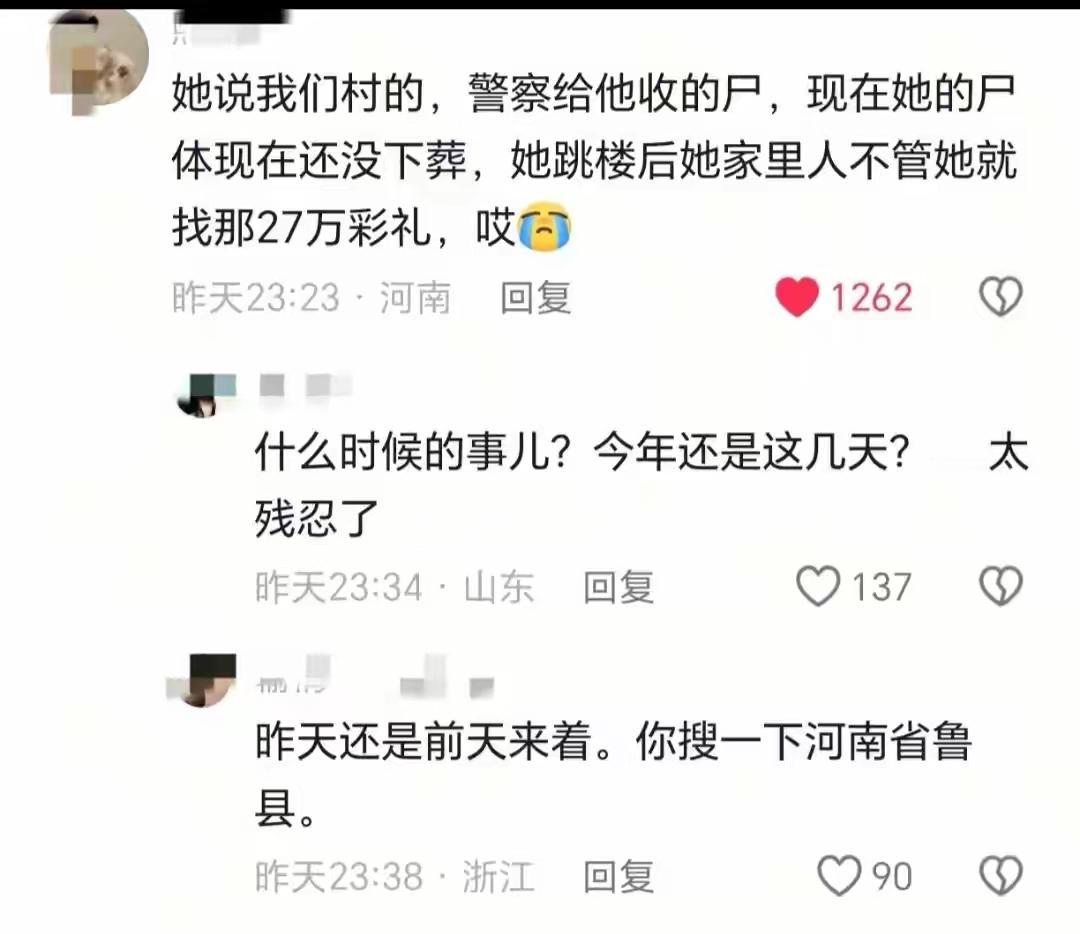Open the Shandong replier's blurred username

(306, 386)
